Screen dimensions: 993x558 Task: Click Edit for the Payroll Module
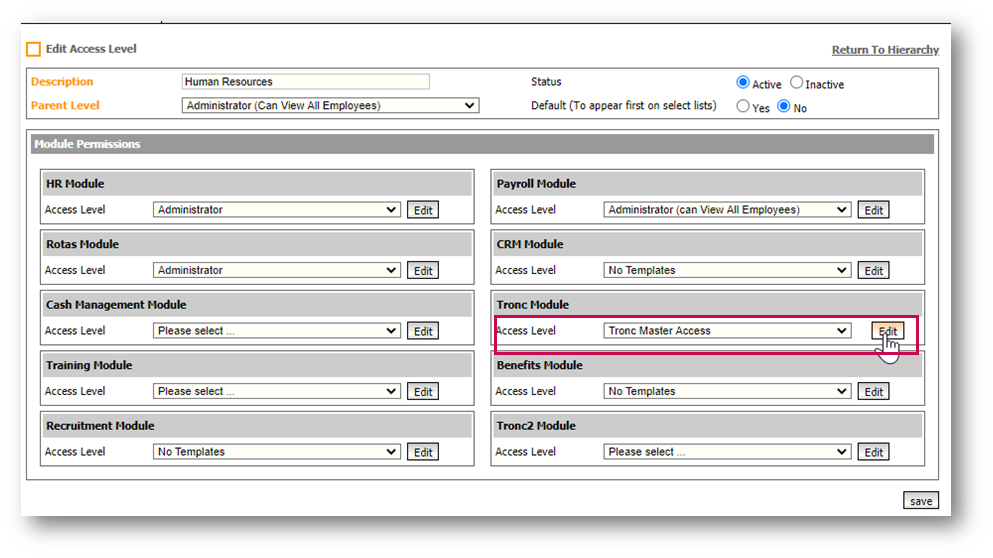click(873, 210)
